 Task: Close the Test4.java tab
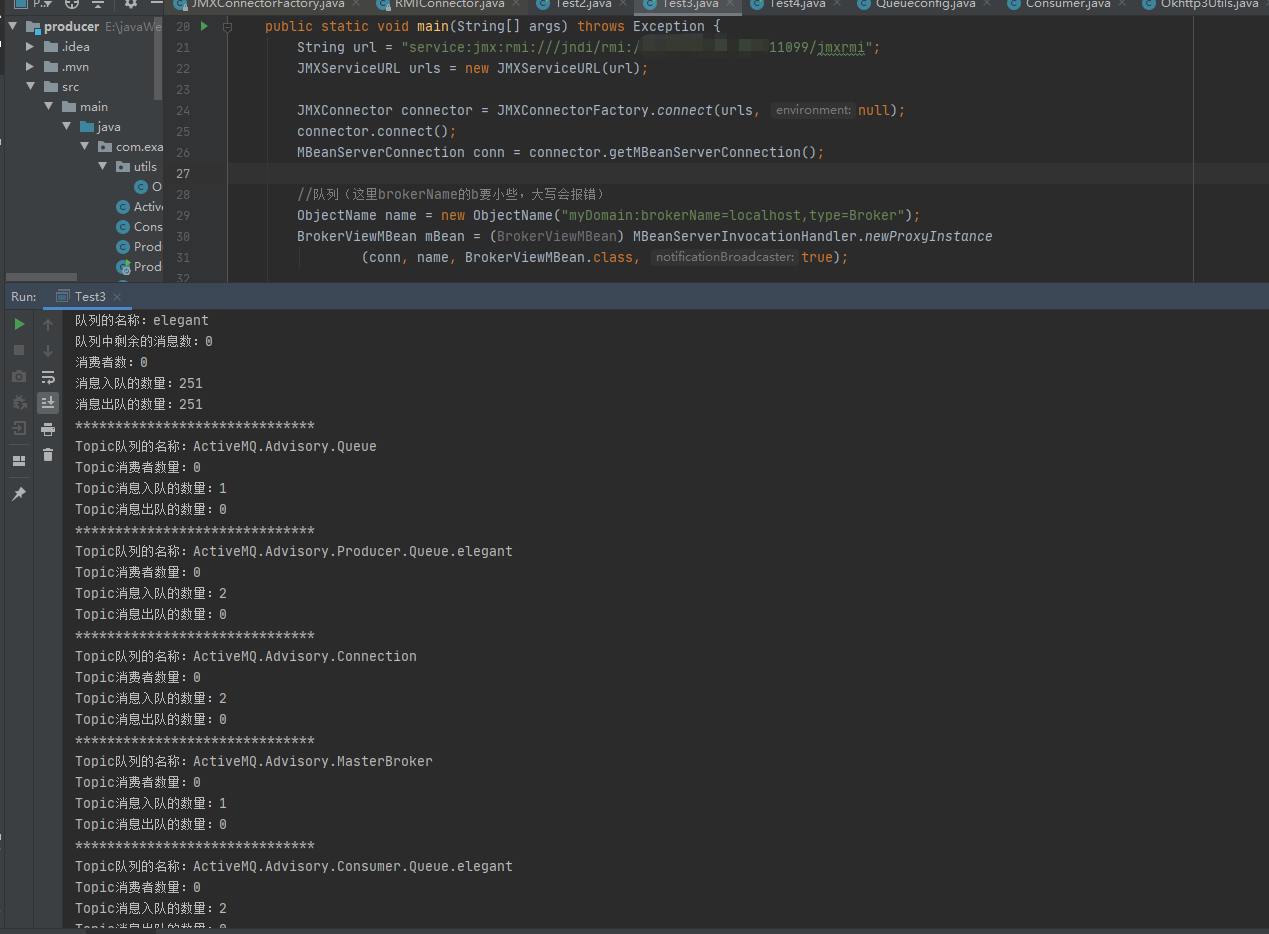(837, 4)
